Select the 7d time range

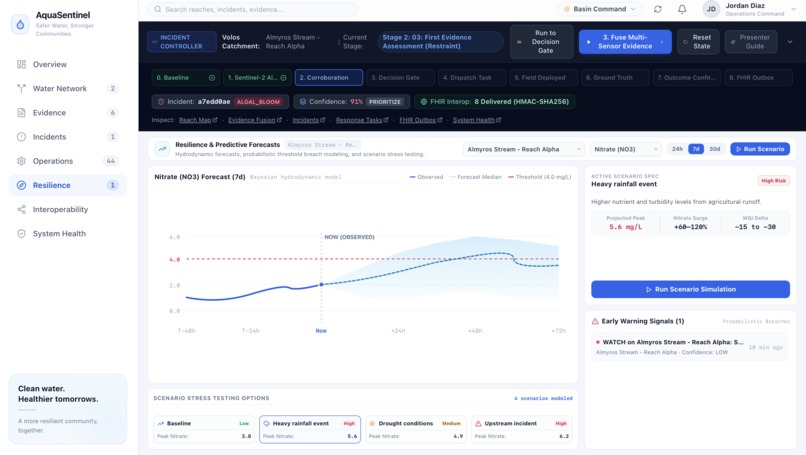(x=695, y=149)
